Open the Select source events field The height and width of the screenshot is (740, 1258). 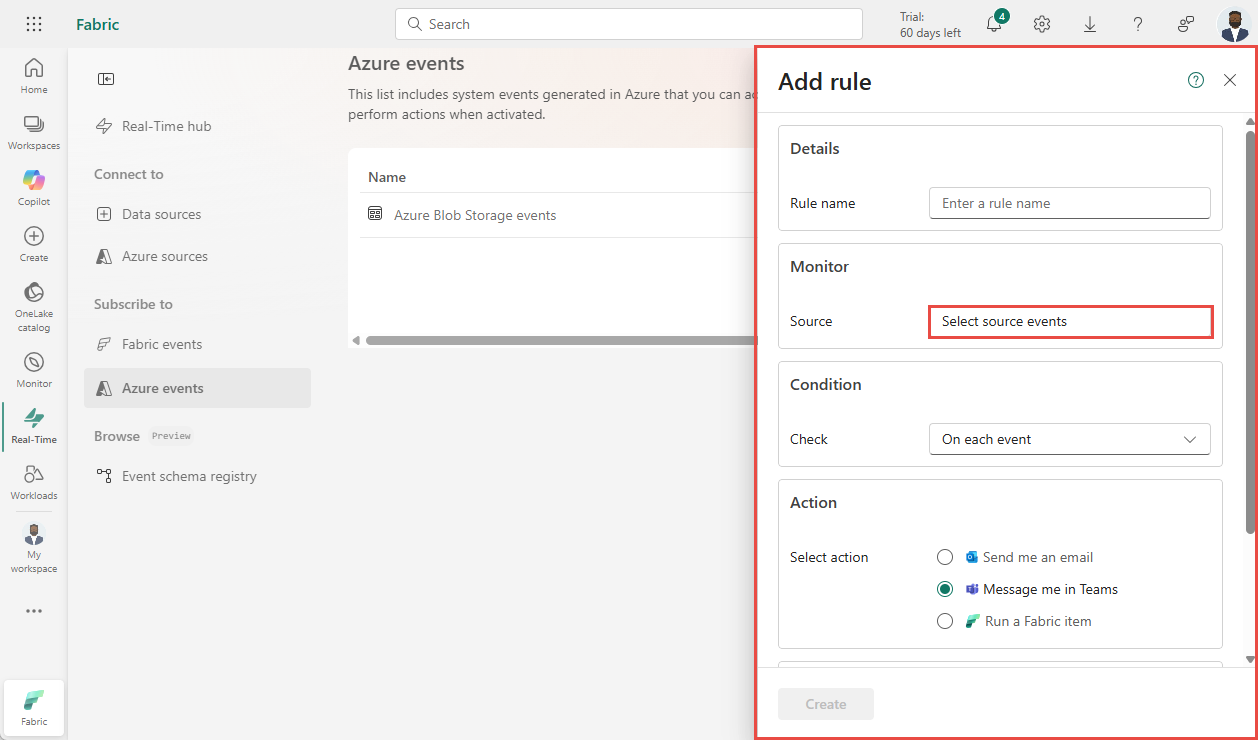coord(1070,322)
